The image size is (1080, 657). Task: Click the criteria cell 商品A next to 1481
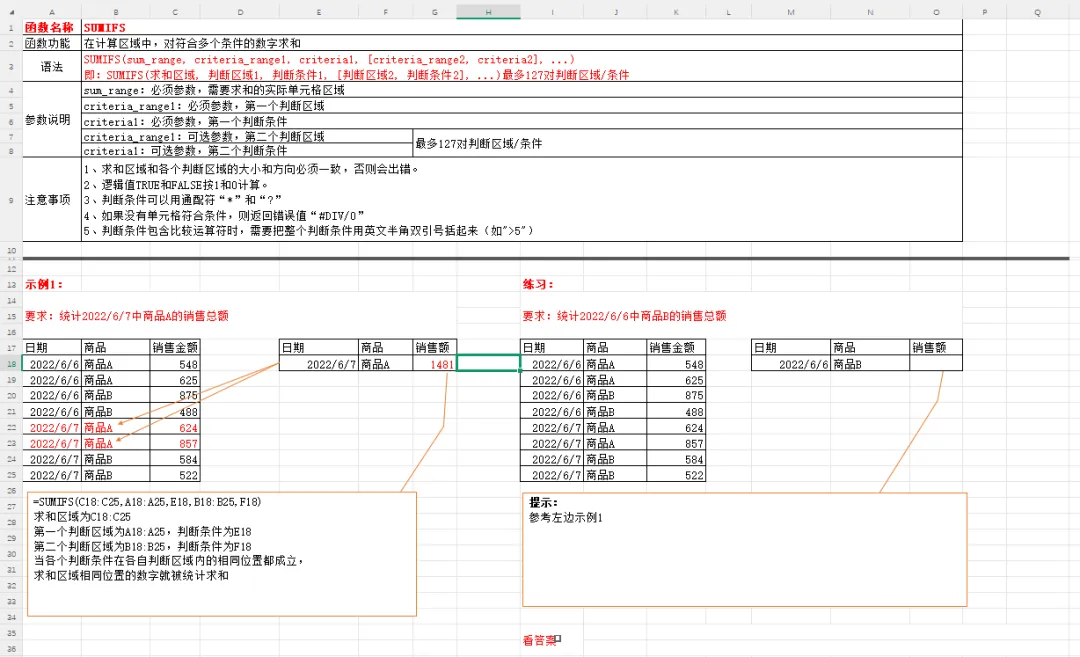click(386, 364)
